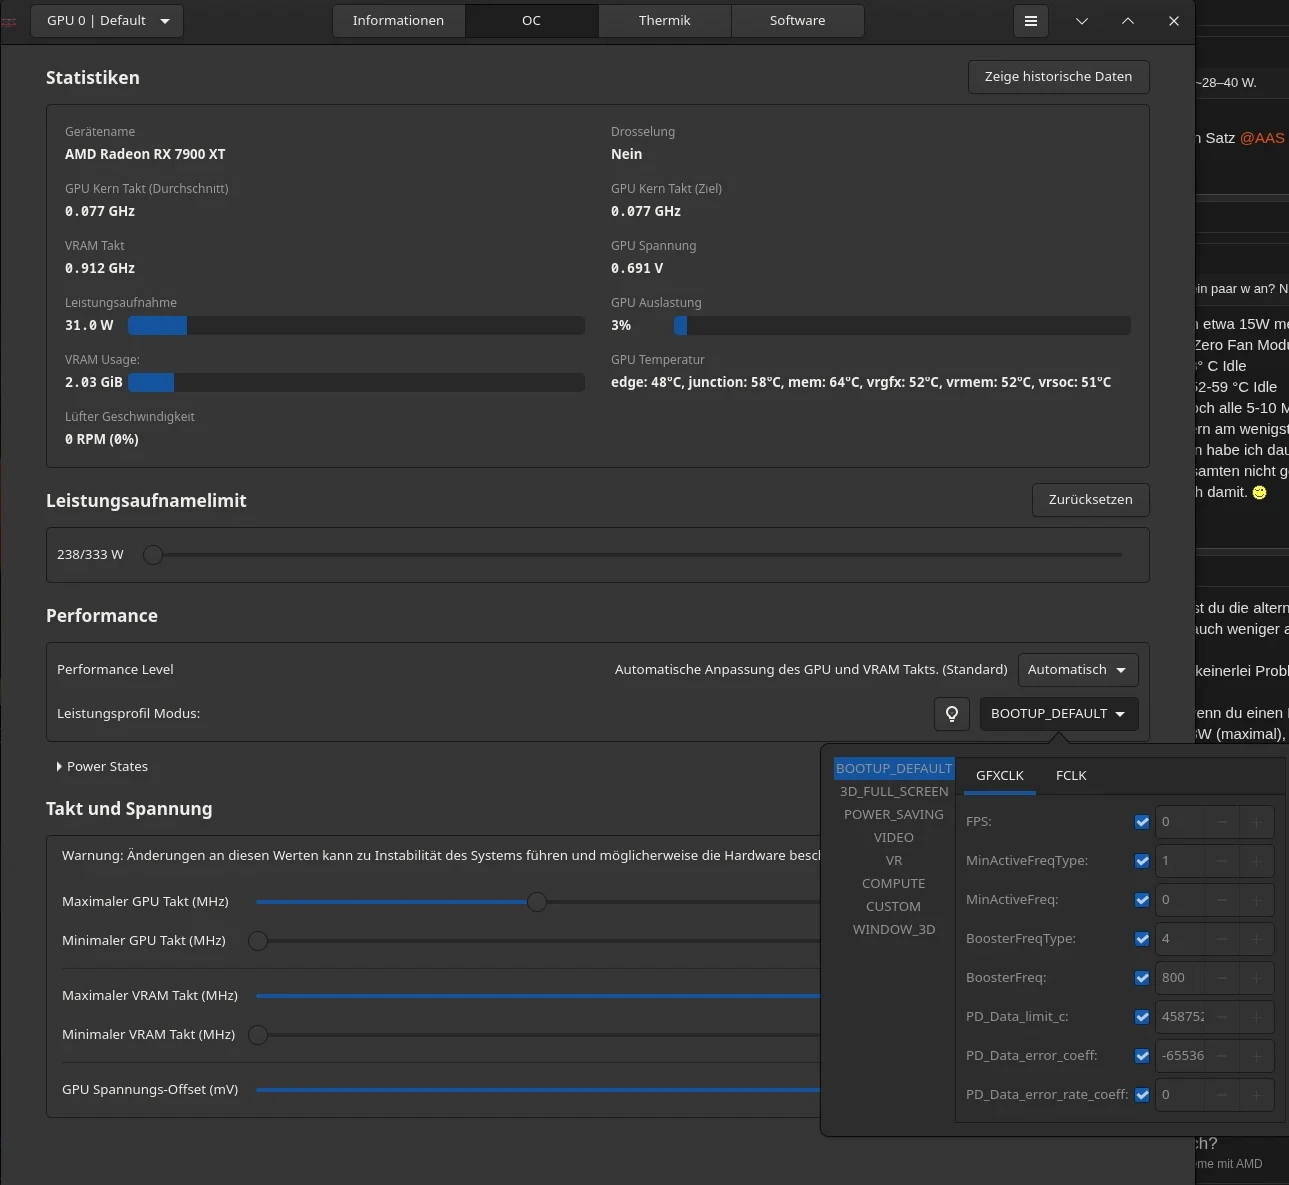Increase the BoosterFreq value

point(1257,978)
